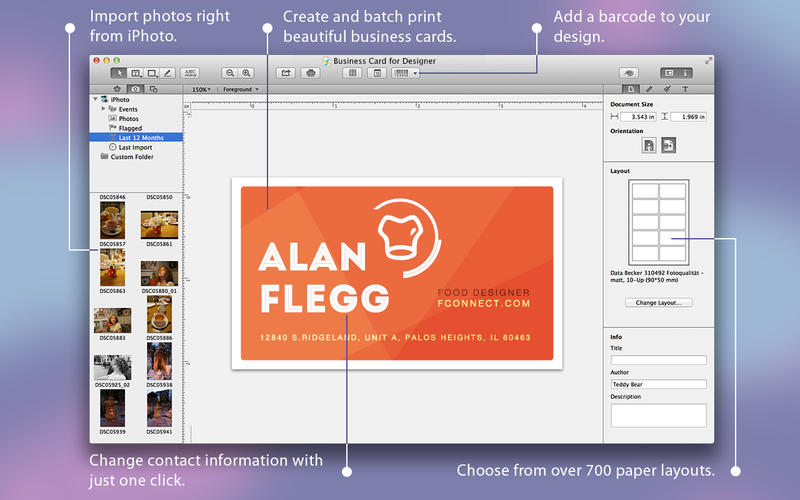
Task: Click the calendar toolbar icon
Action: (377, 73)
